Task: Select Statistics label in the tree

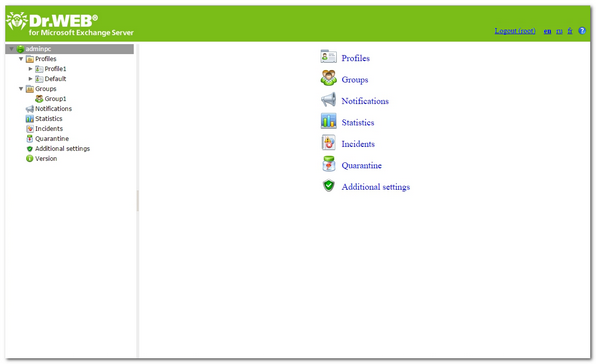Action: [49, 119]
